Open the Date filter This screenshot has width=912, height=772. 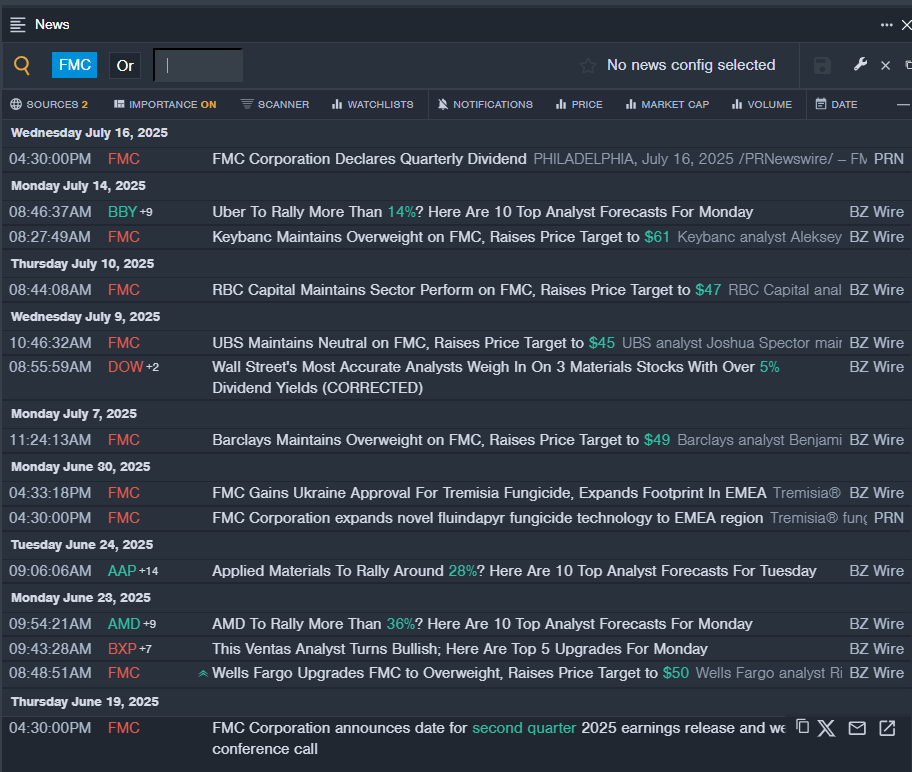click(836, 105)
